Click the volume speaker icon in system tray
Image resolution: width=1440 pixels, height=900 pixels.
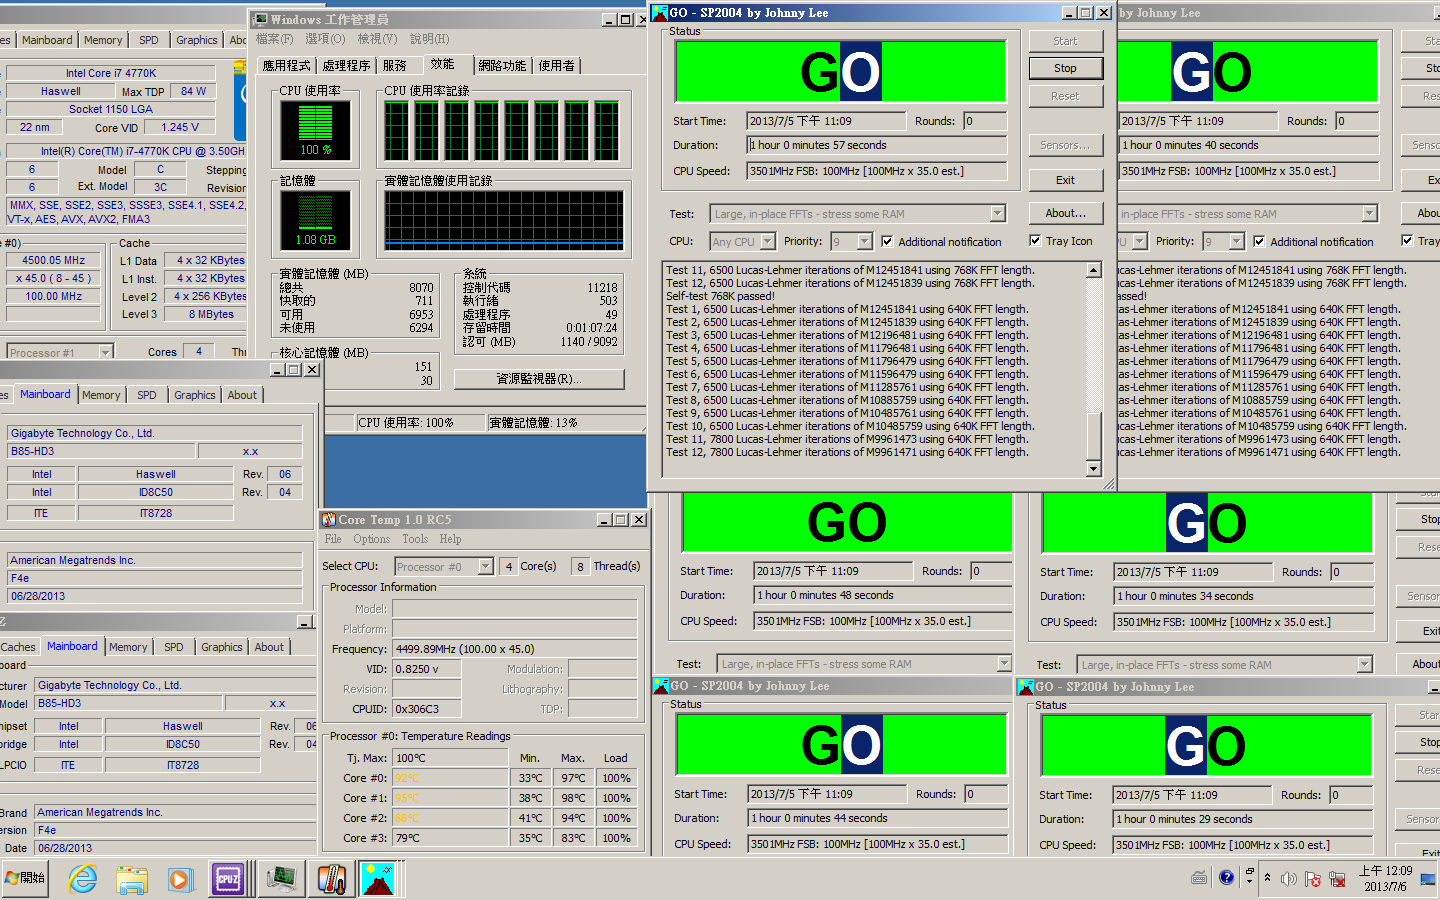[1289, 879]
